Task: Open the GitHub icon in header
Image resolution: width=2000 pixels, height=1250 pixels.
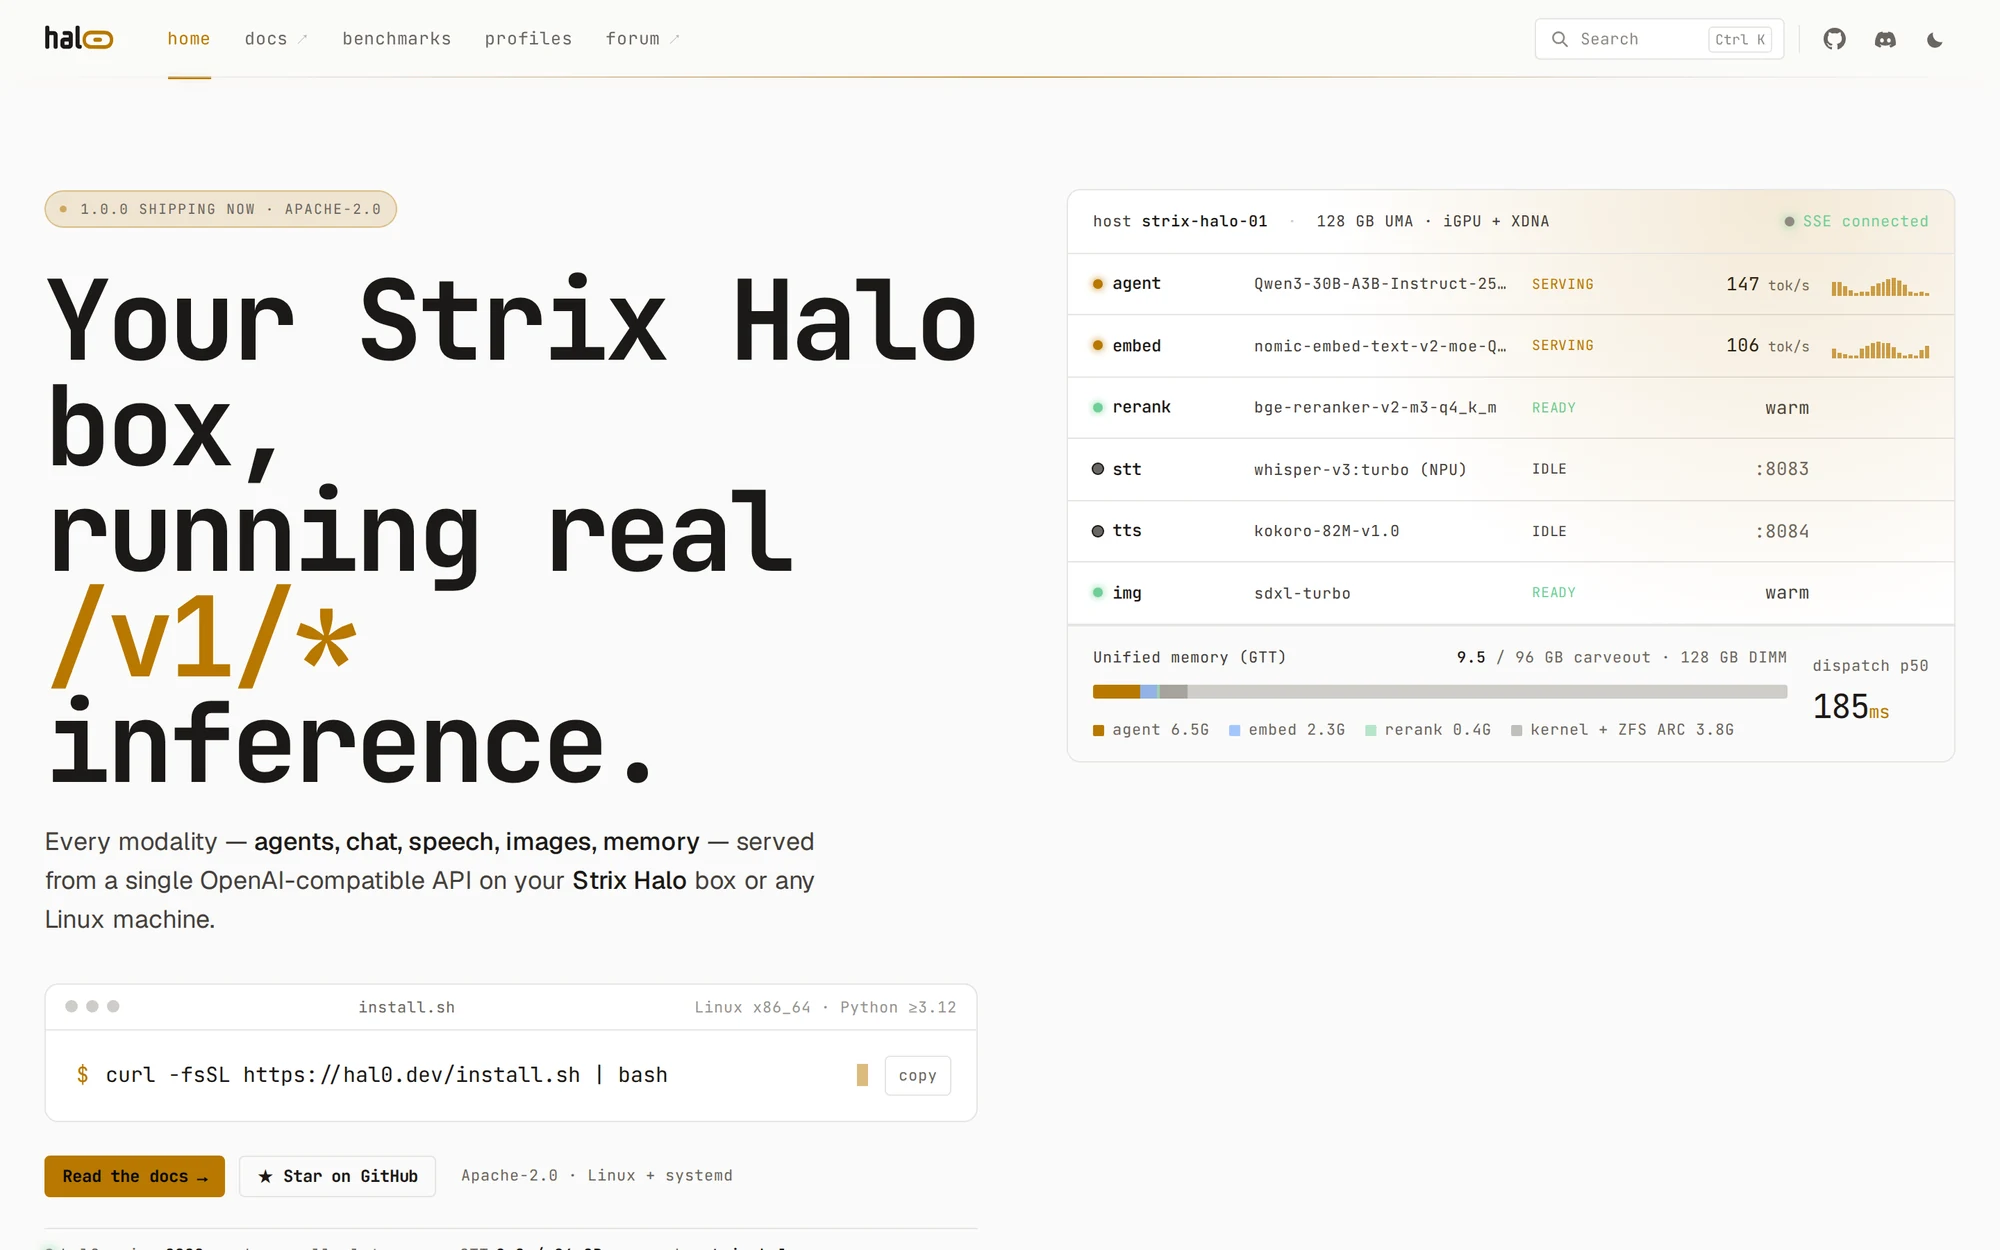Action: tap(1834, 39)
